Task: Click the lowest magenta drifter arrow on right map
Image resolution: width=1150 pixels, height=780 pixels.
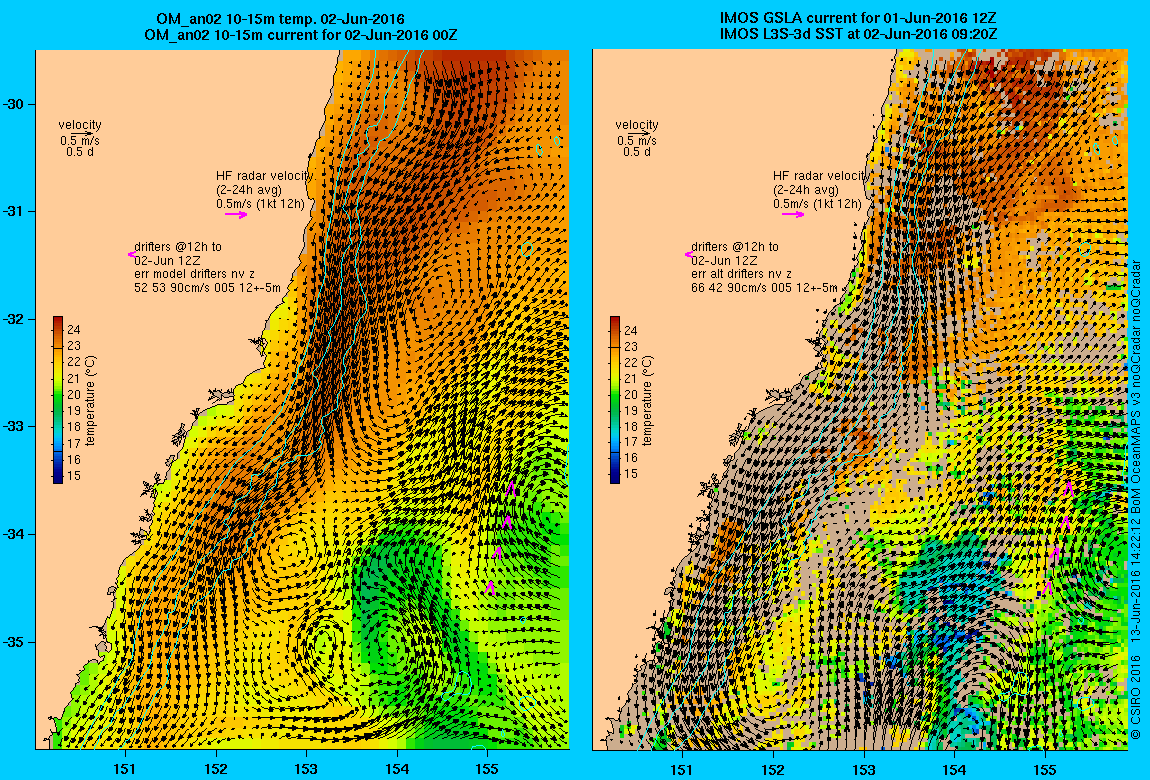Action: (1047, 587)
